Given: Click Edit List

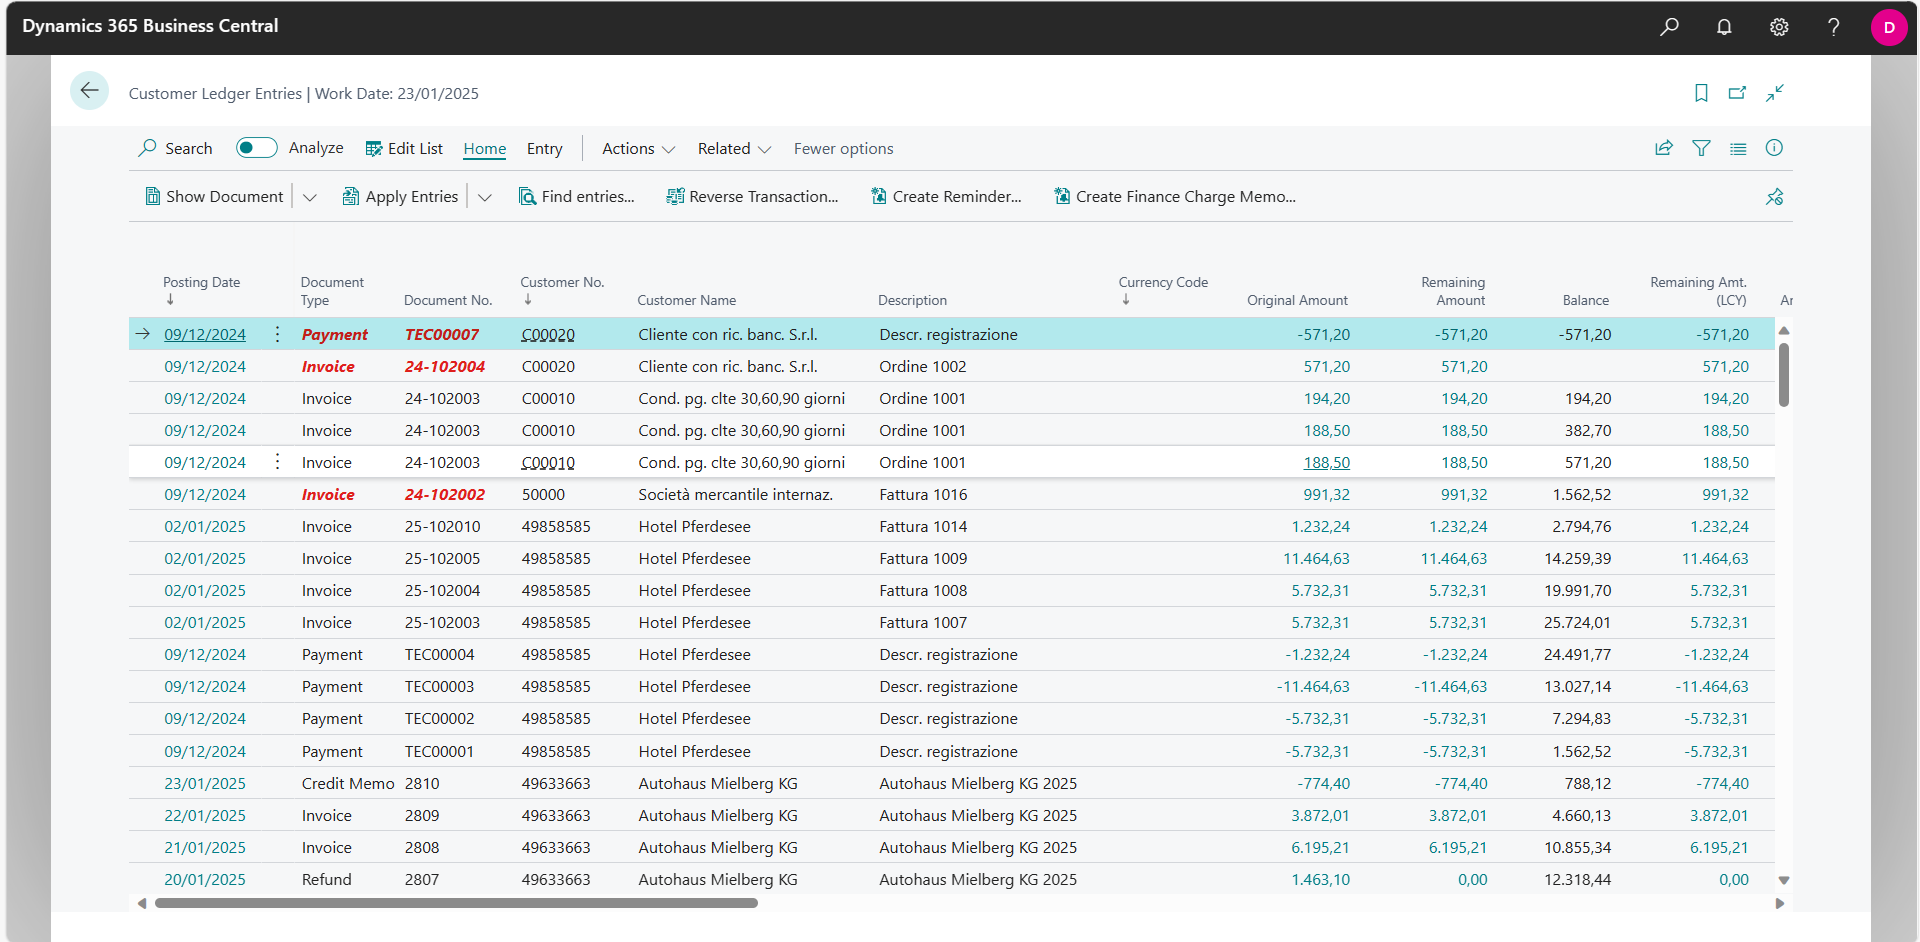Looking at the screenshot, I should click(404, 148).
